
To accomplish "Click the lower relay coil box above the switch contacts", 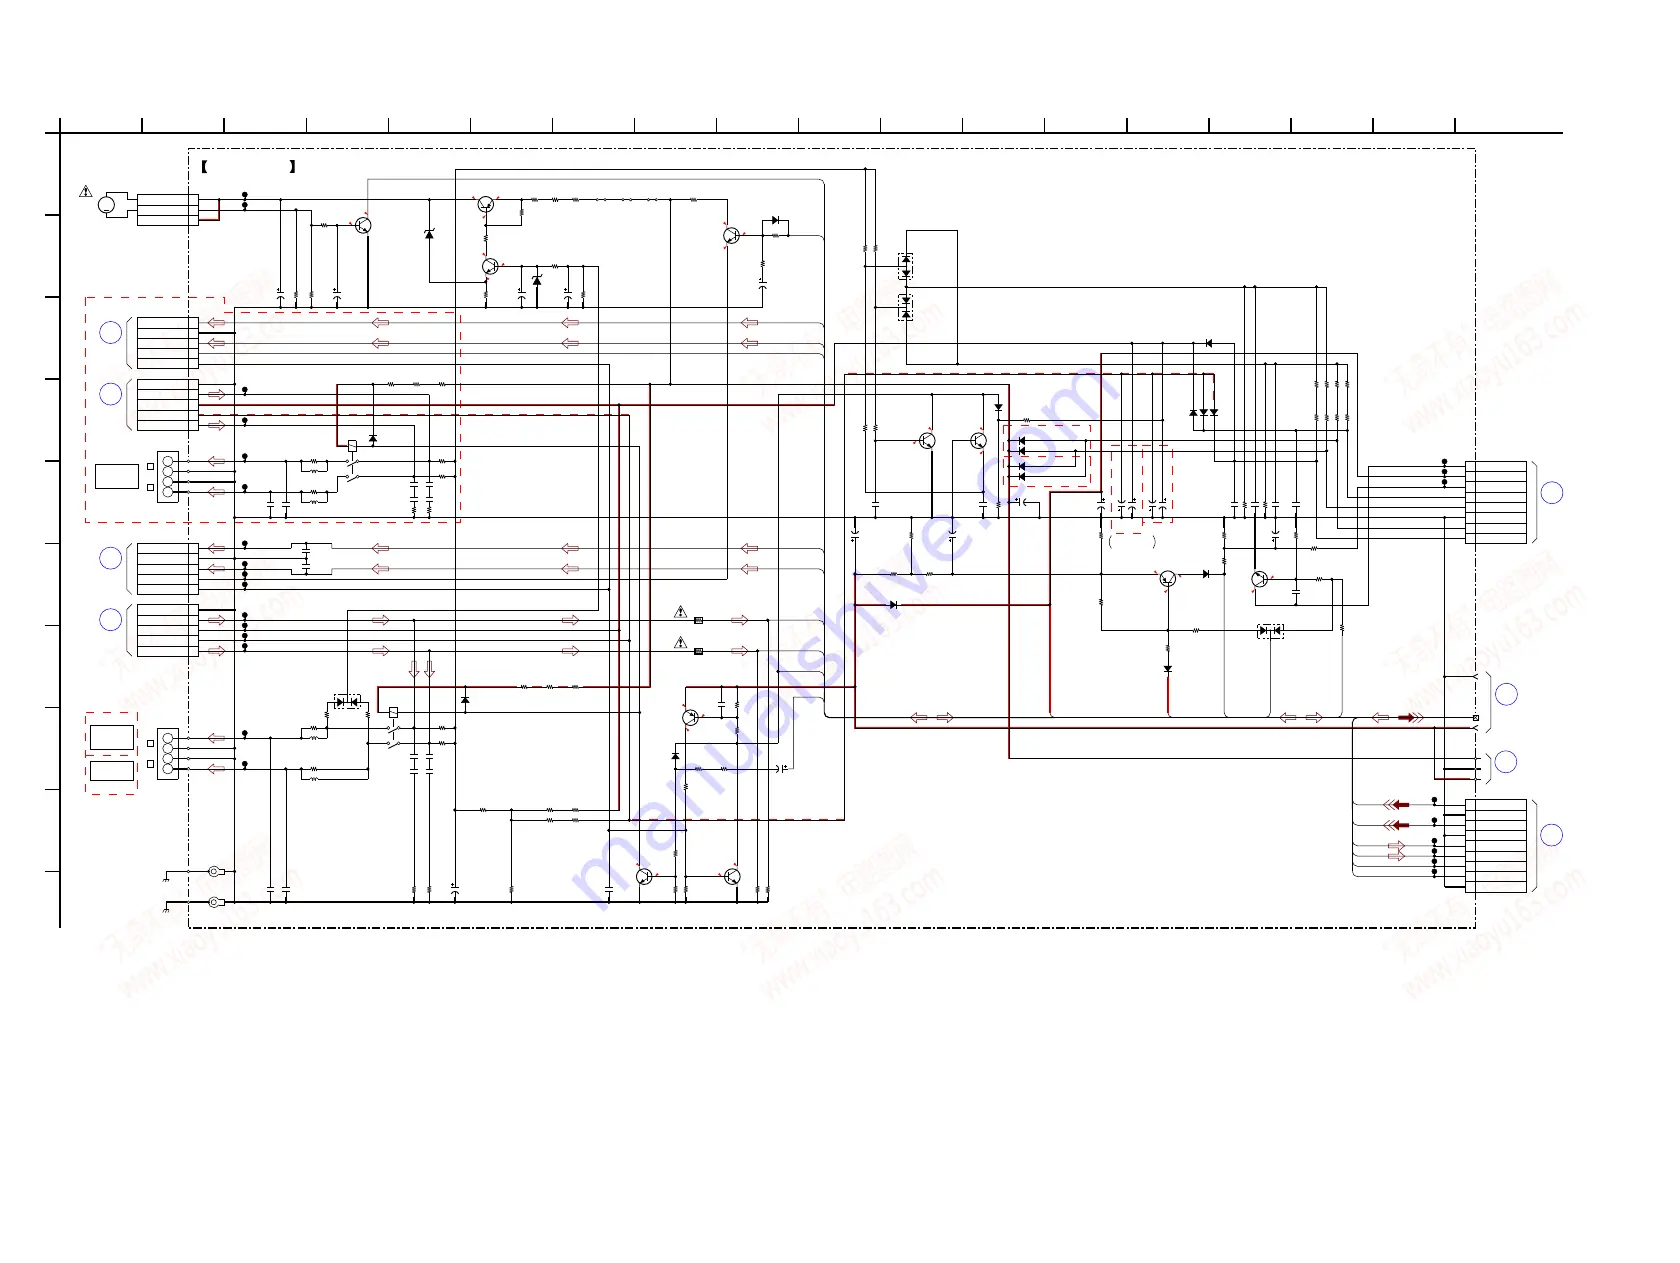I will 393,712.
